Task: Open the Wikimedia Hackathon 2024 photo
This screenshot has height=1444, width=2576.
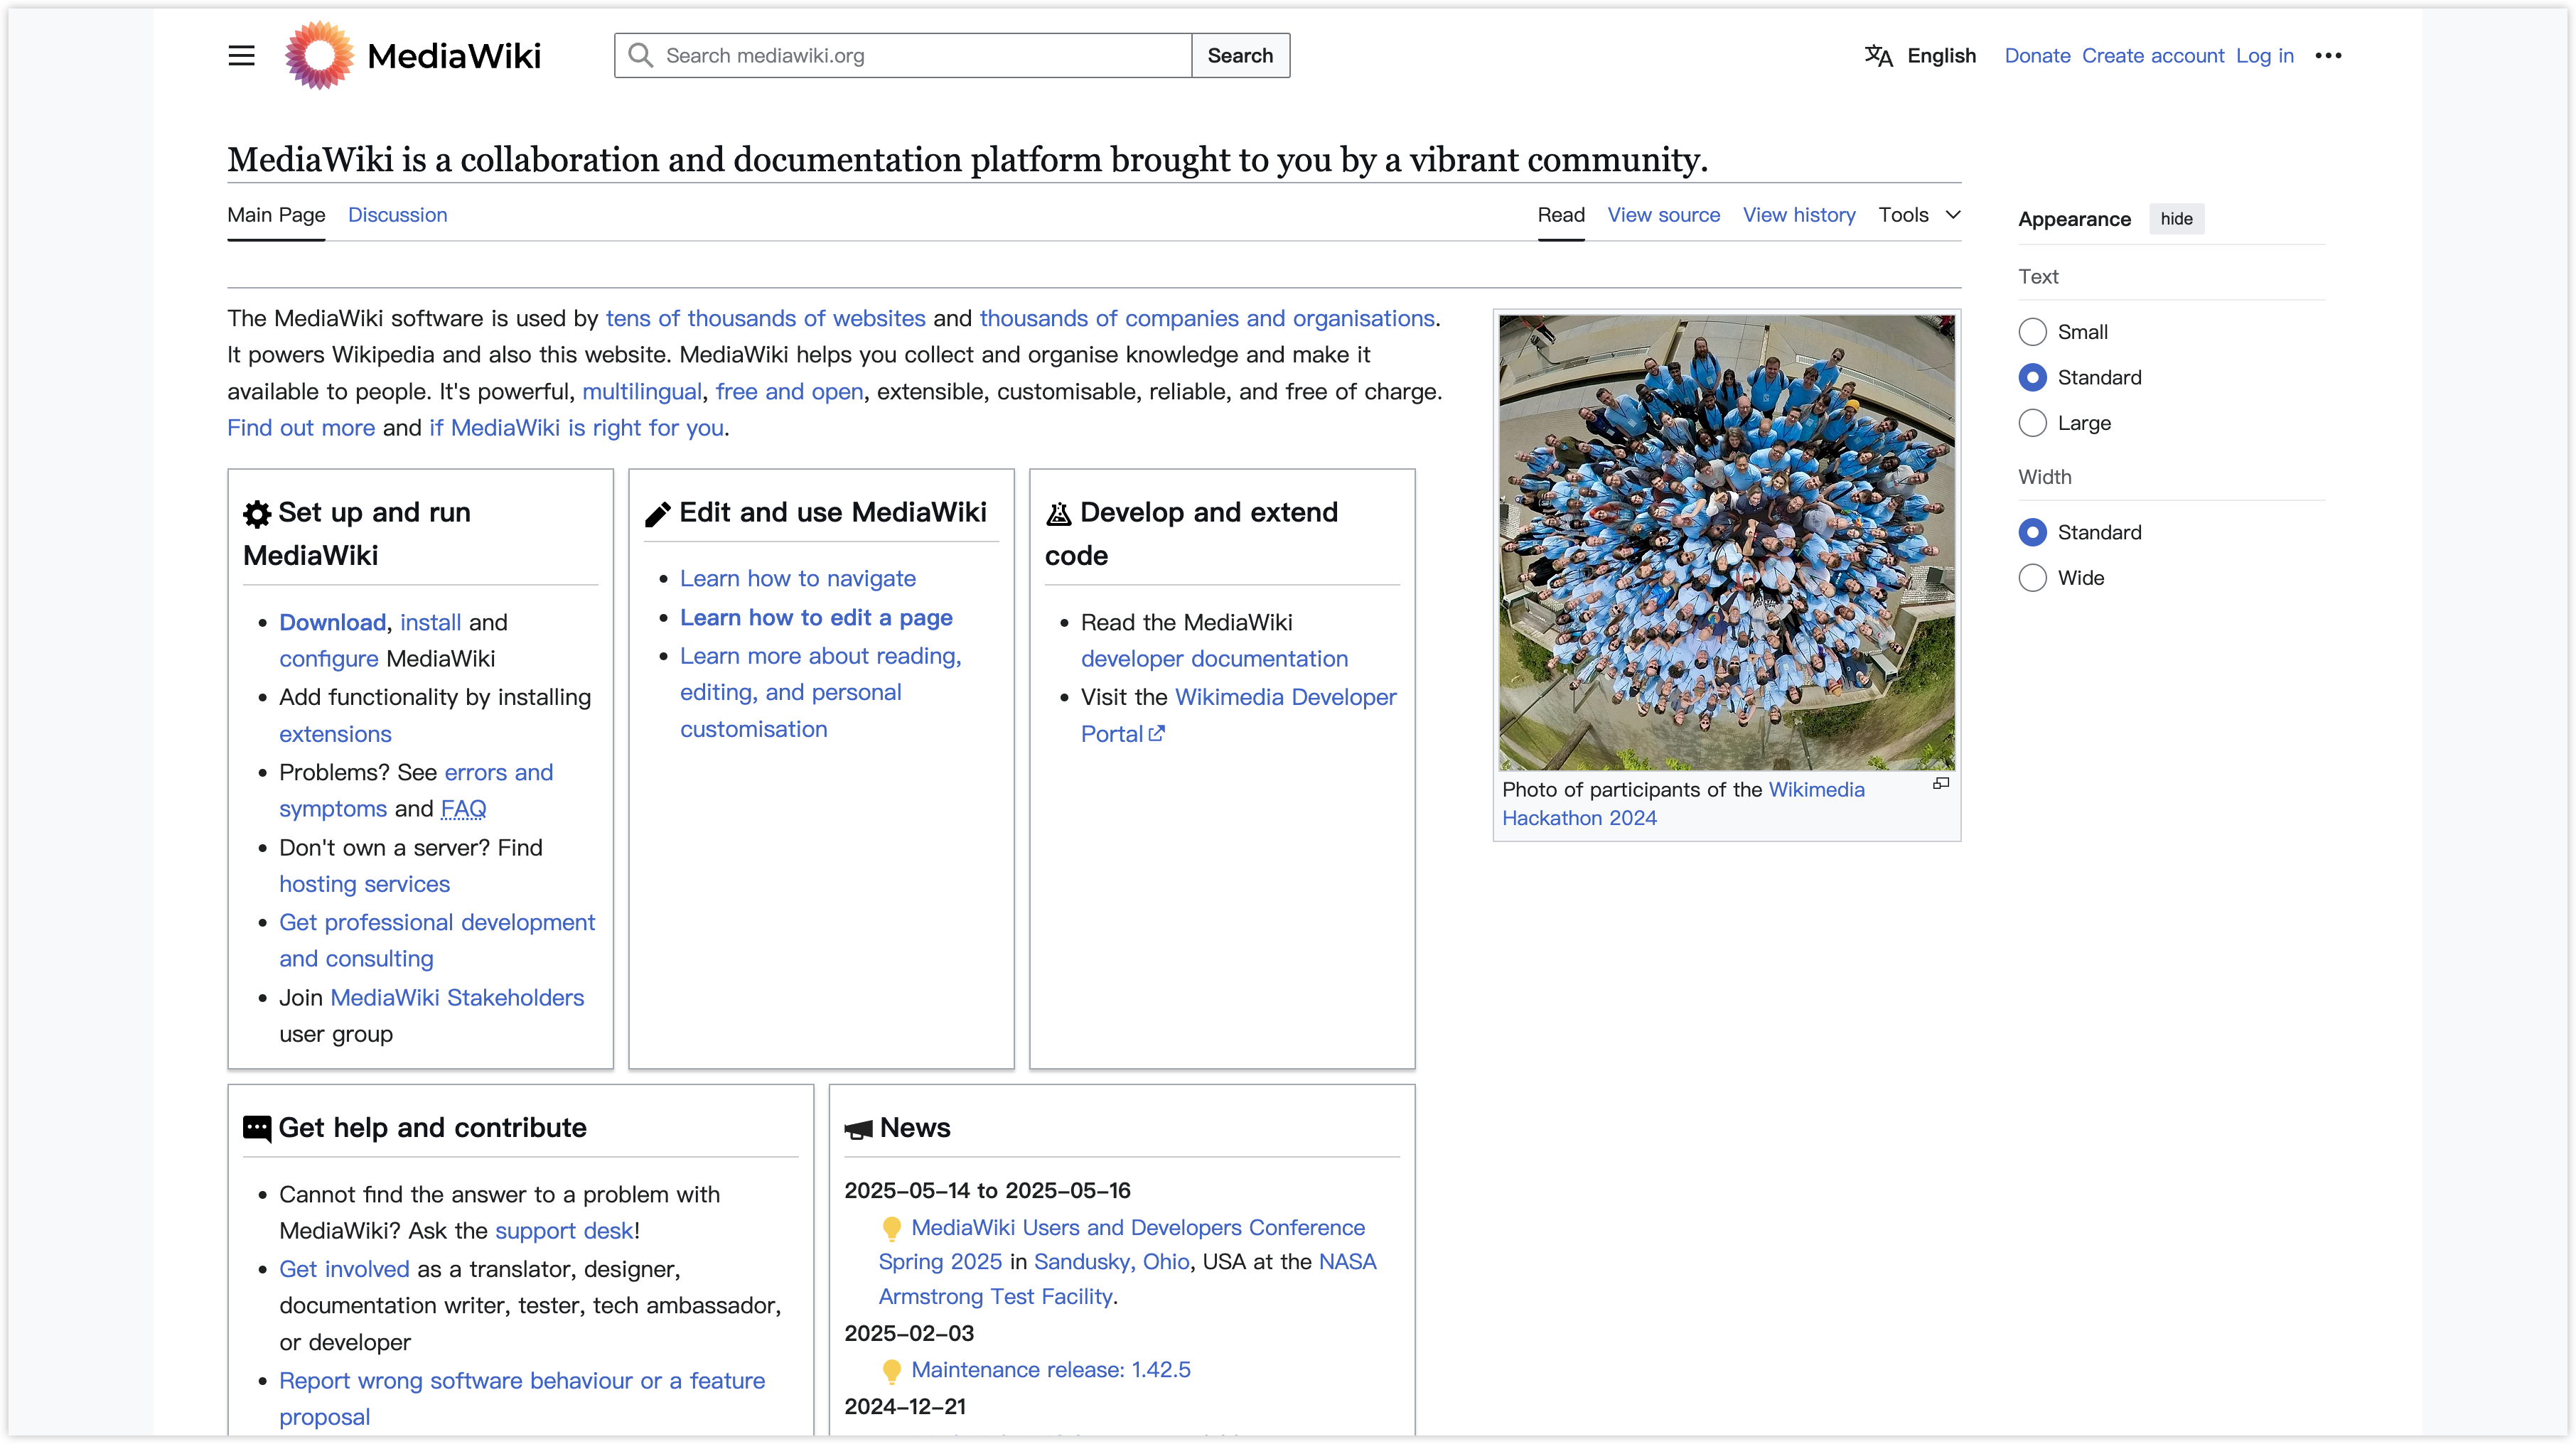Action: point(1727,543)
